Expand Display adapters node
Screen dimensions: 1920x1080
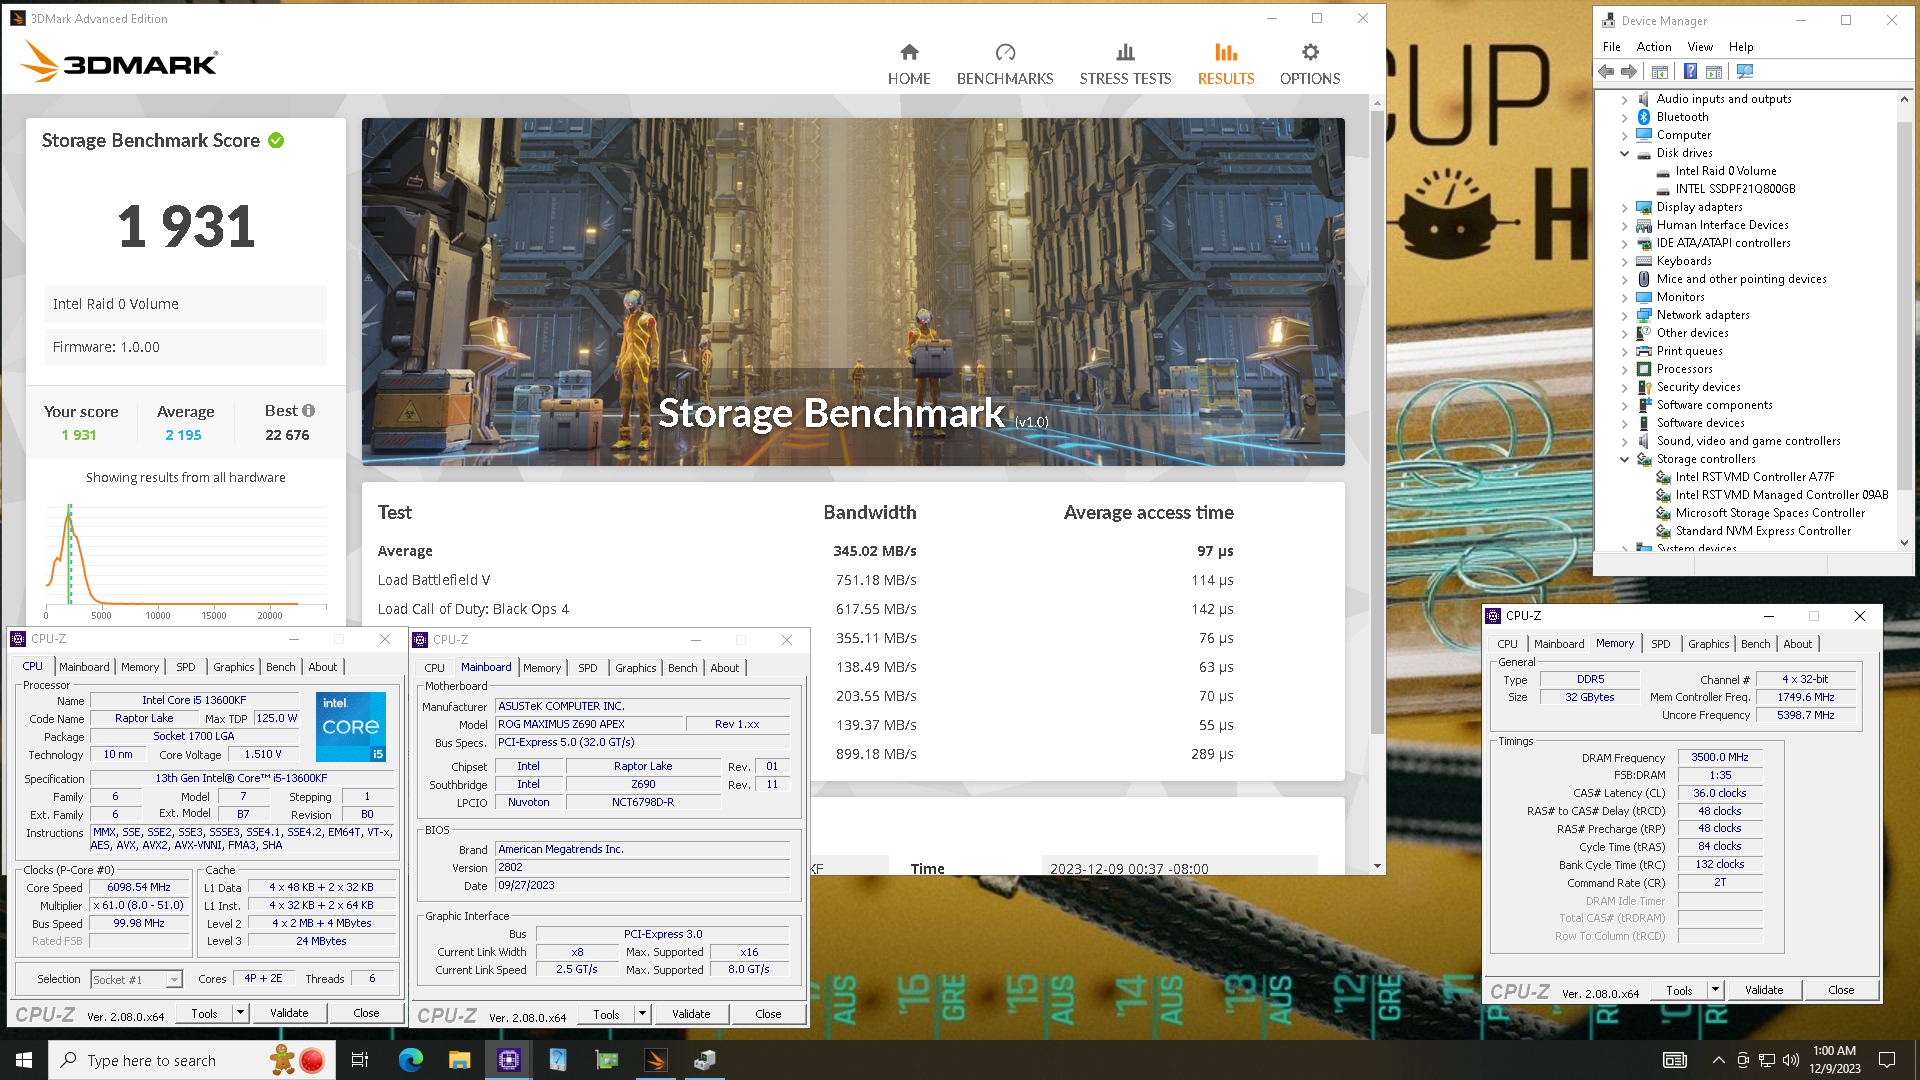point(1624,207)
